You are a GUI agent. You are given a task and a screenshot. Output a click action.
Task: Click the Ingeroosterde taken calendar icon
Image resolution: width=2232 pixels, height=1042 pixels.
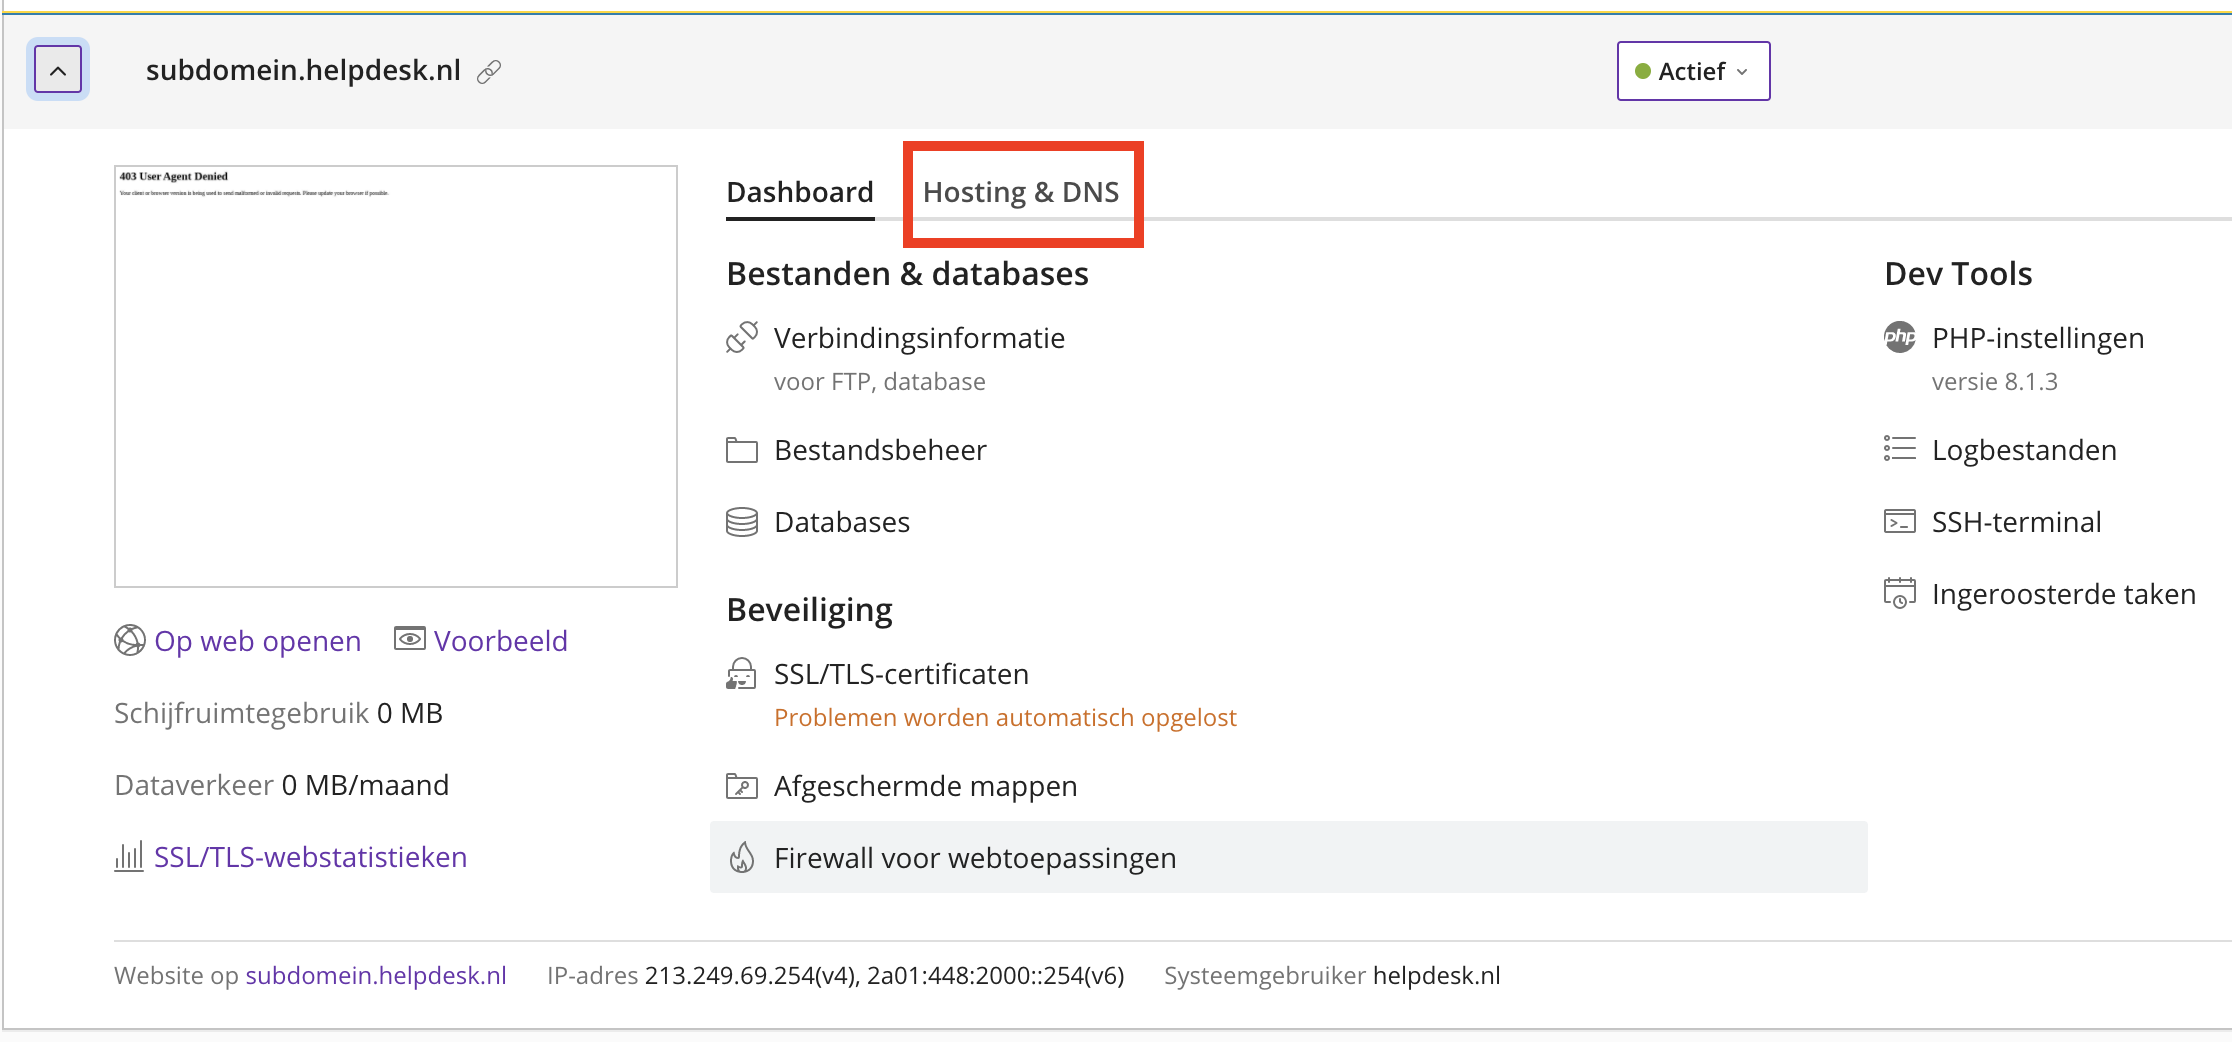pyautogui.click(x=1900, y=594)
